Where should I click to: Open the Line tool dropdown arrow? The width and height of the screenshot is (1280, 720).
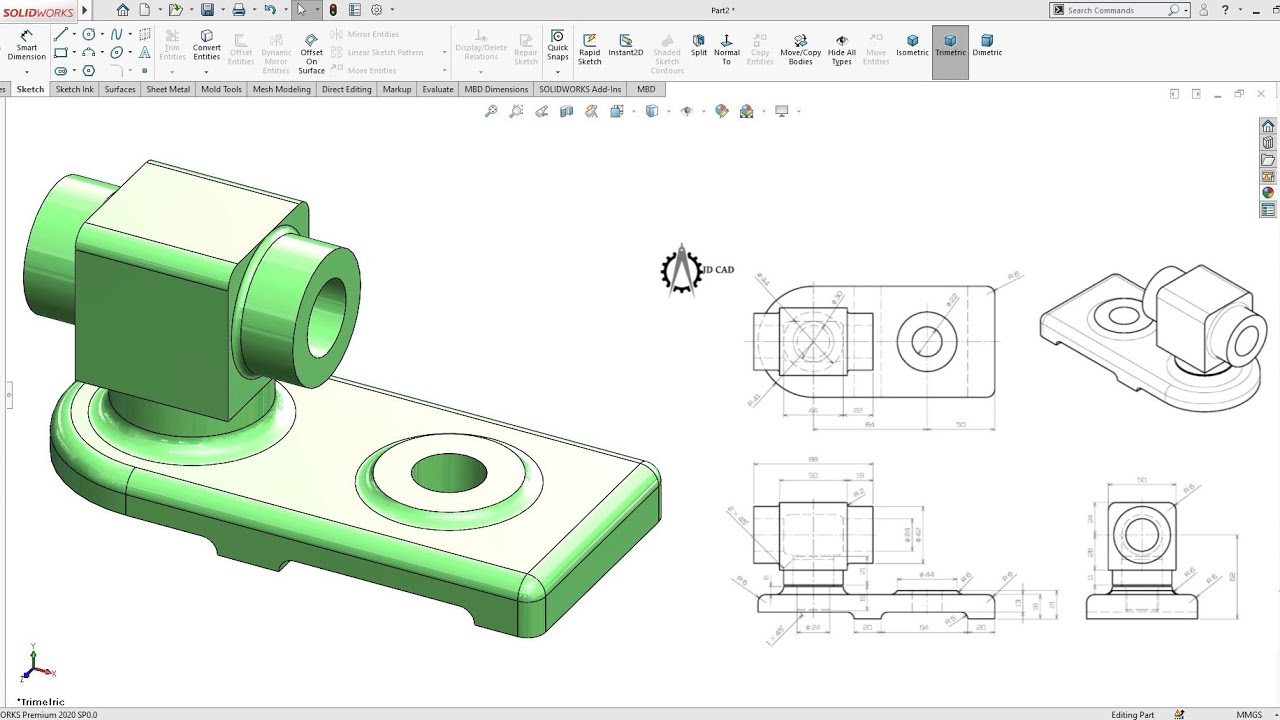[x=74, y=35]
